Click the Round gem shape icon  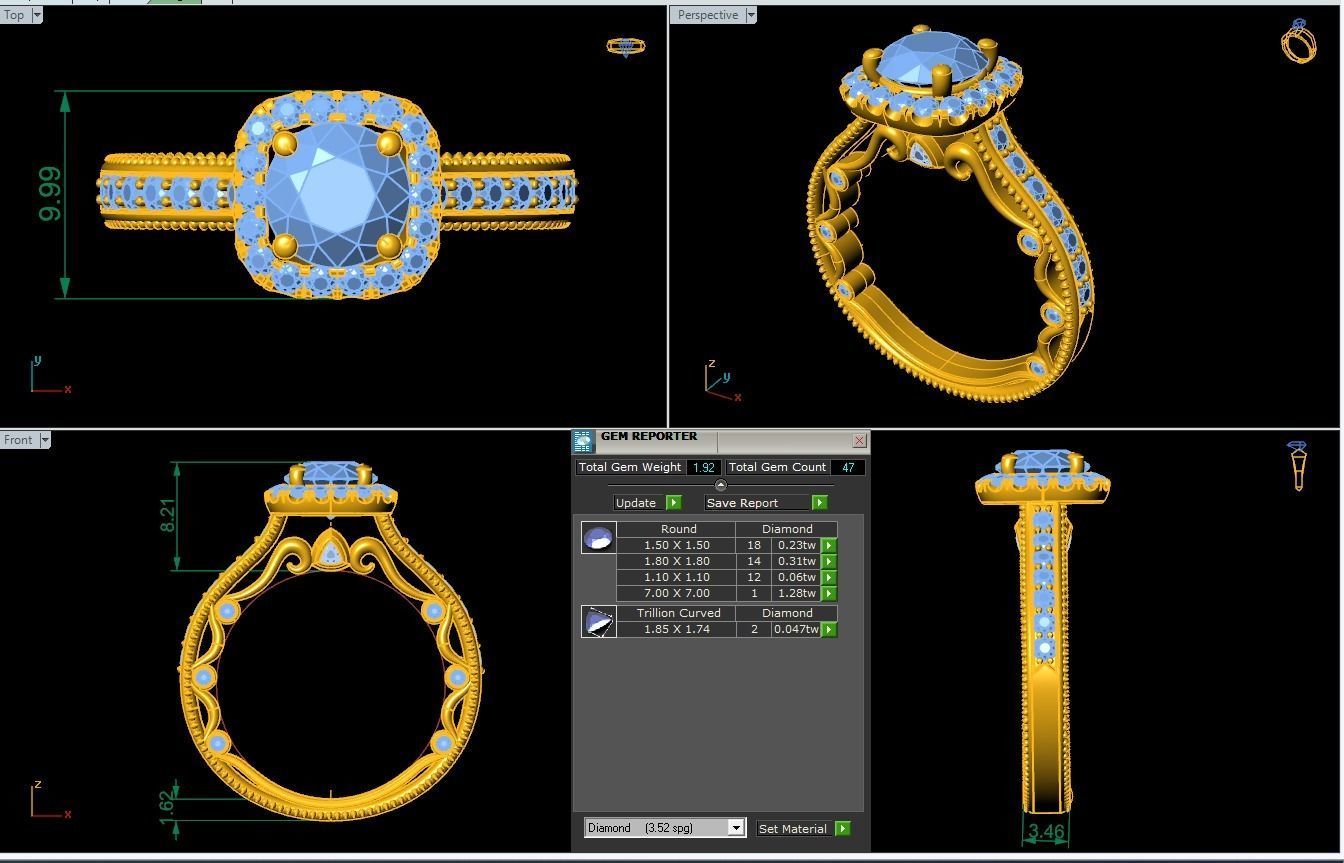[599, 538]
